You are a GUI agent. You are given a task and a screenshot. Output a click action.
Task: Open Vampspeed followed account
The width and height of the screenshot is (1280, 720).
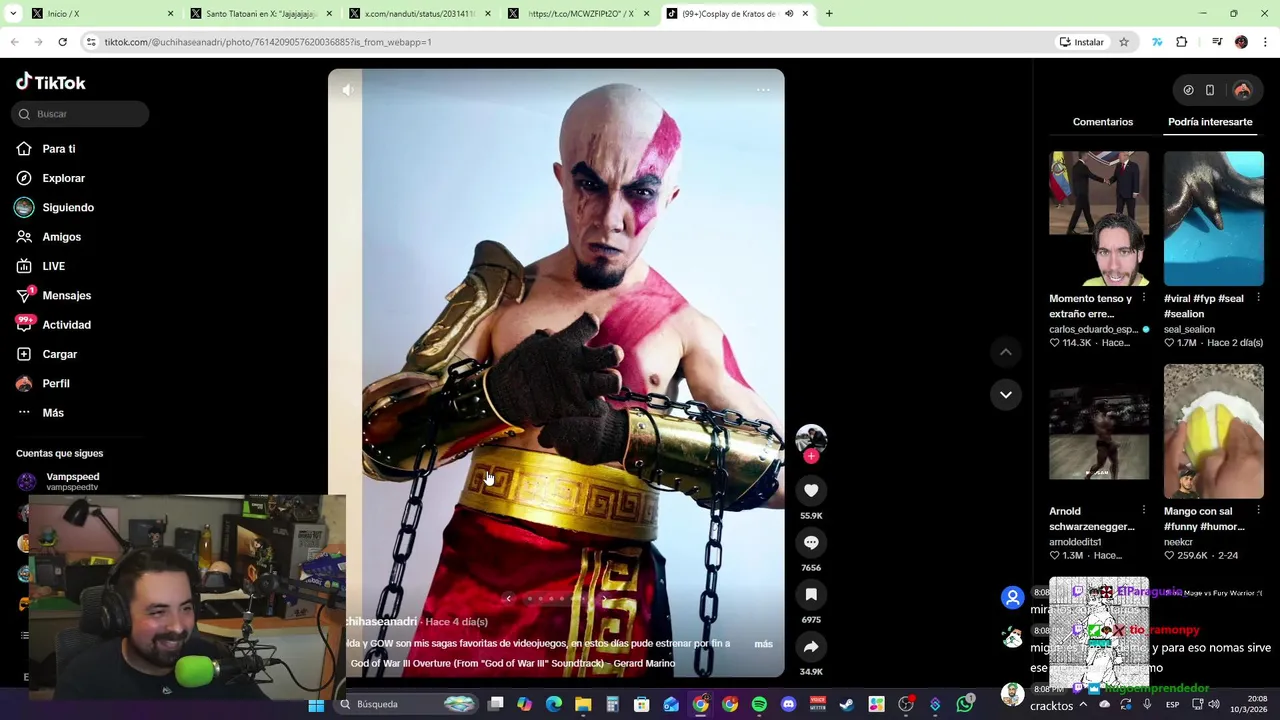coord(72,481)
